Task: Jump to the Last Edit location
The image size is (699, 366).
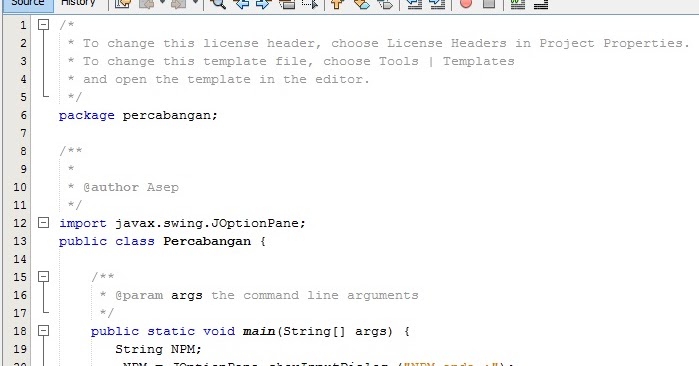Action: point(123,4)
